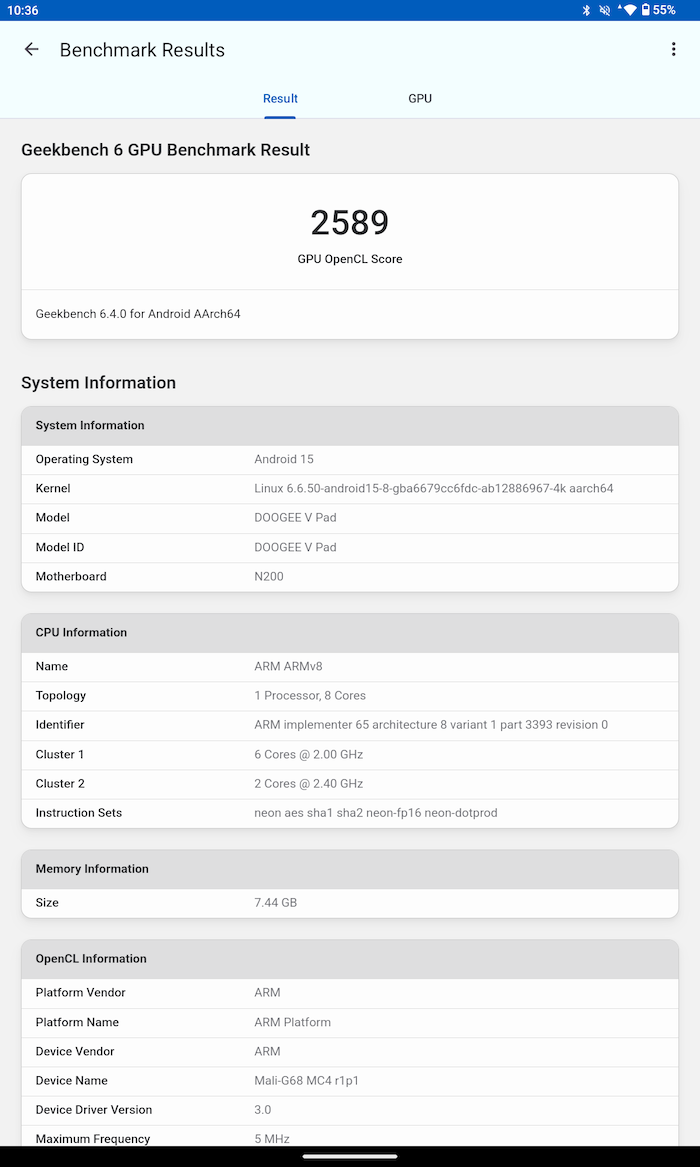Viewport: 700px width, 1167px height.
Task: Tap the Device Driver Version label
Action: tap(94, 1110)
